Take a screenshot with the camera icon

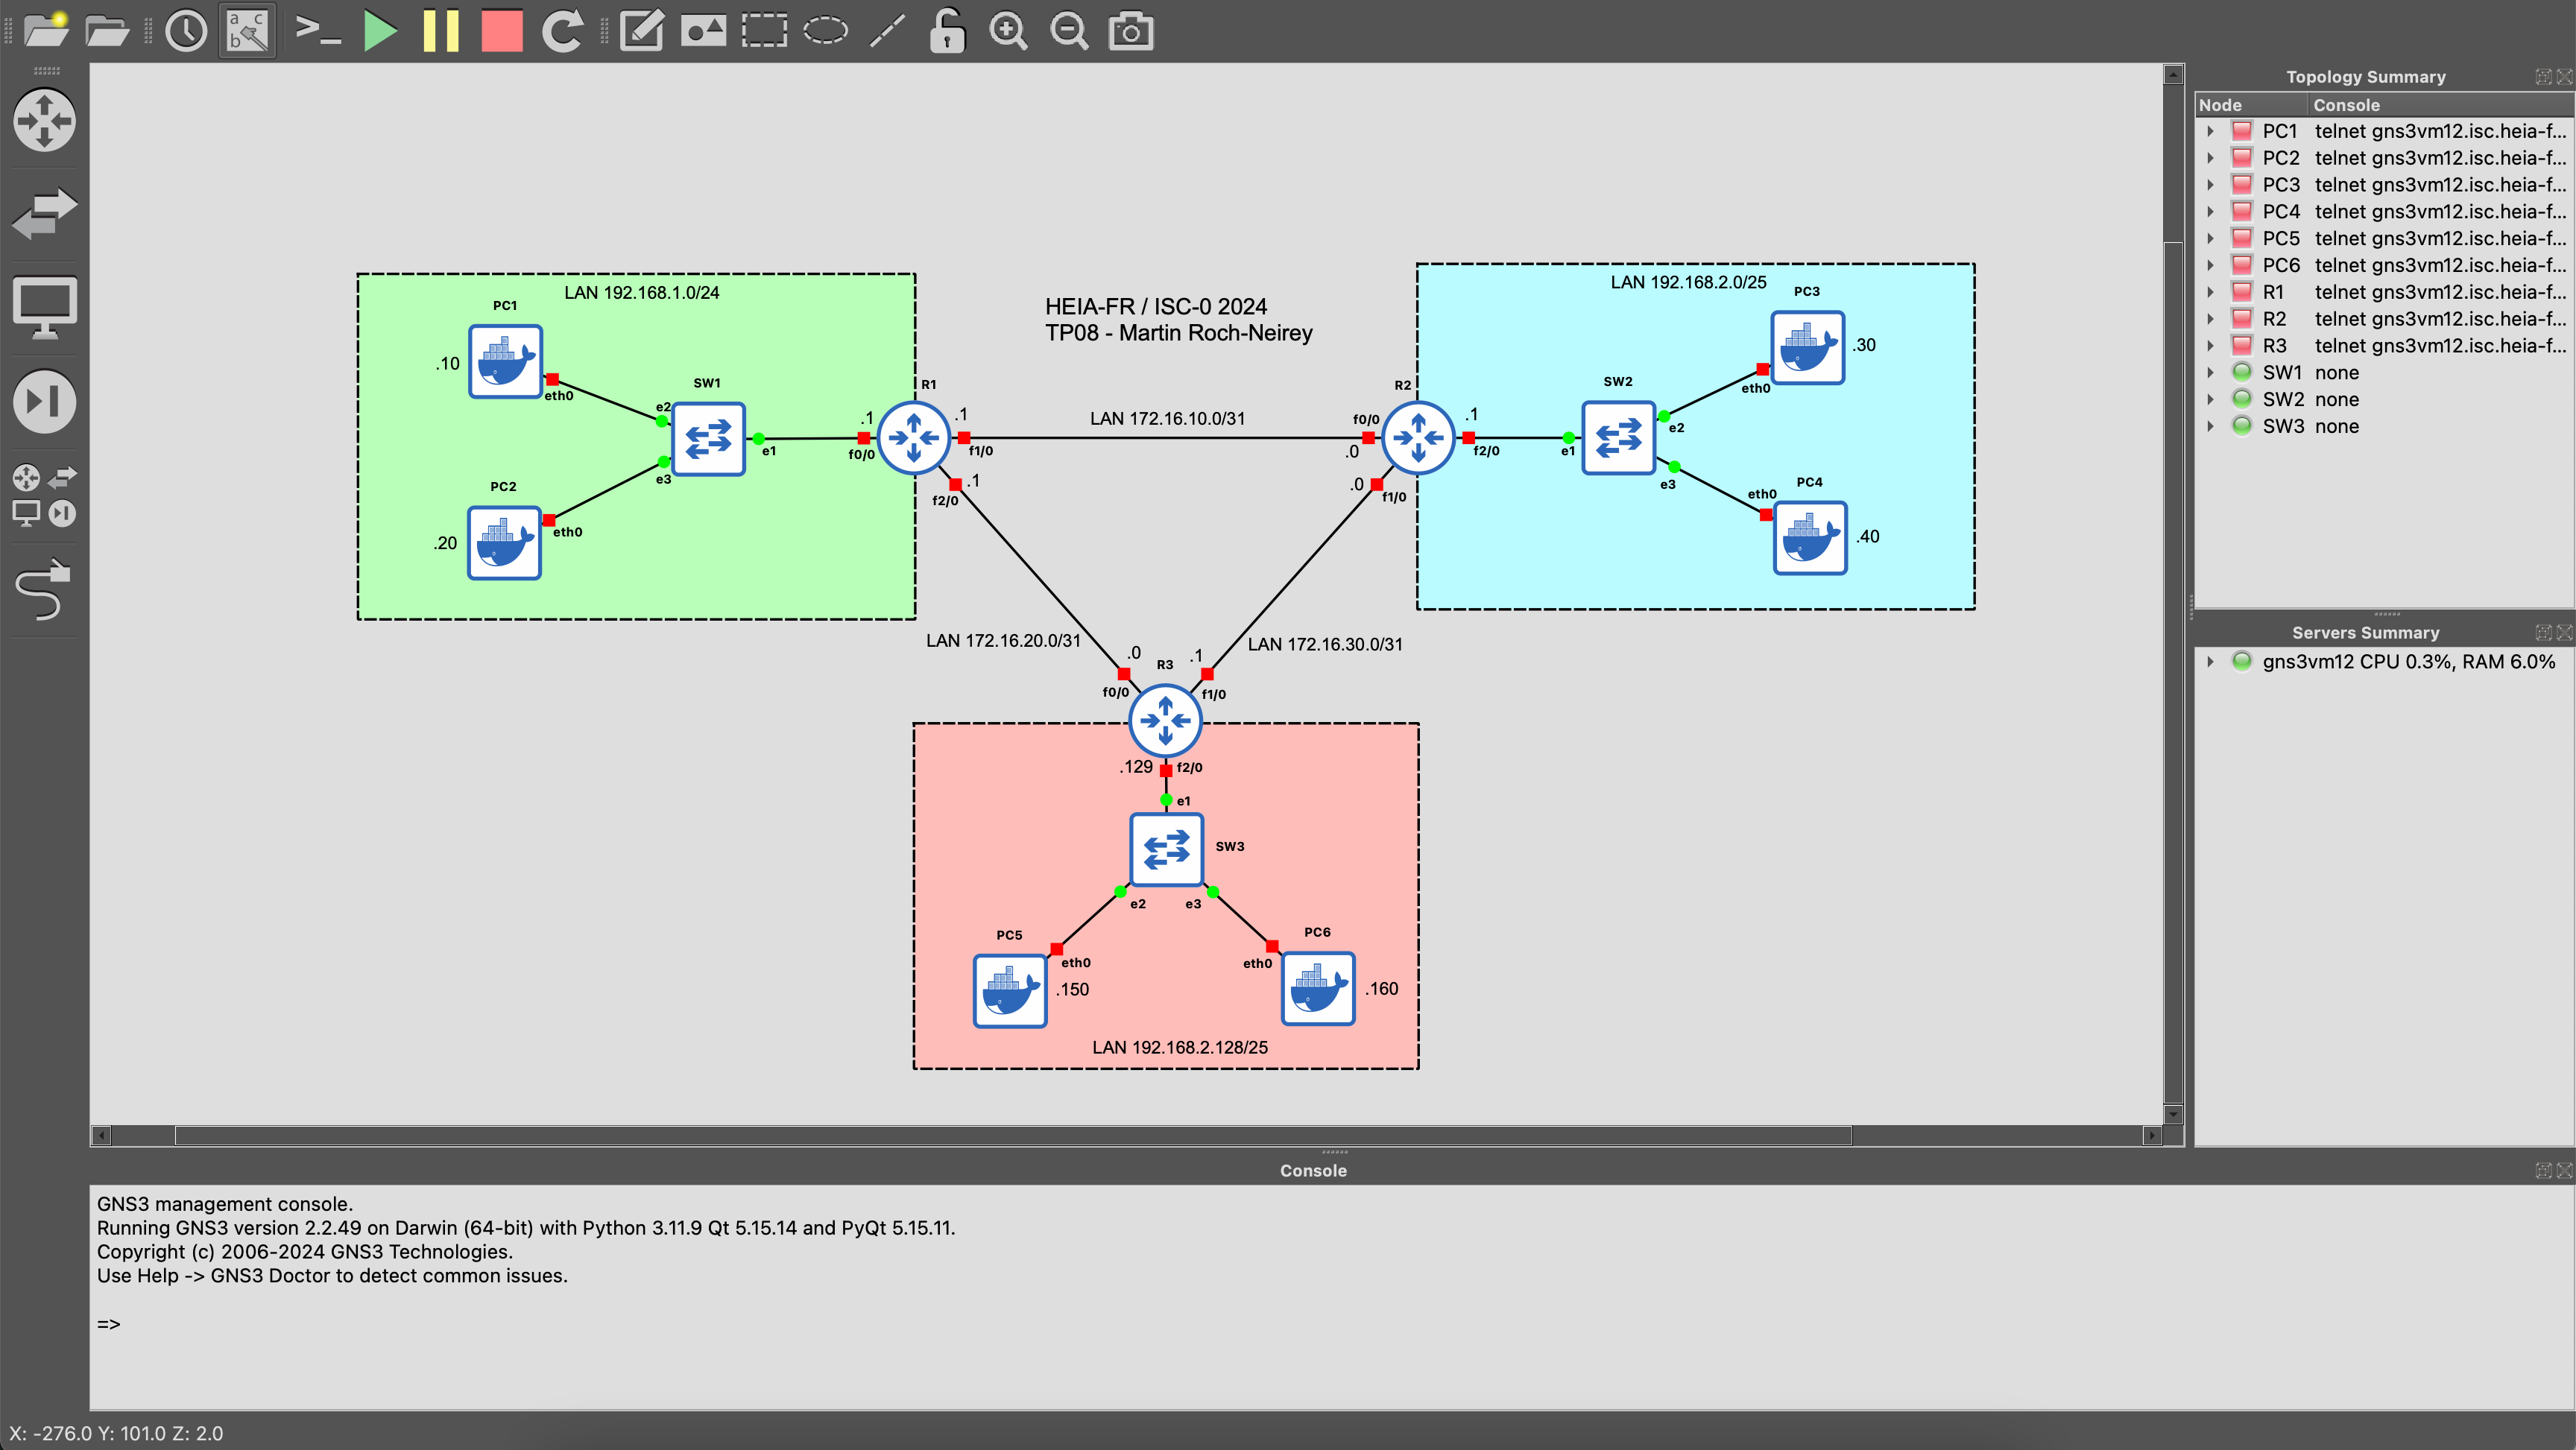1131,30
